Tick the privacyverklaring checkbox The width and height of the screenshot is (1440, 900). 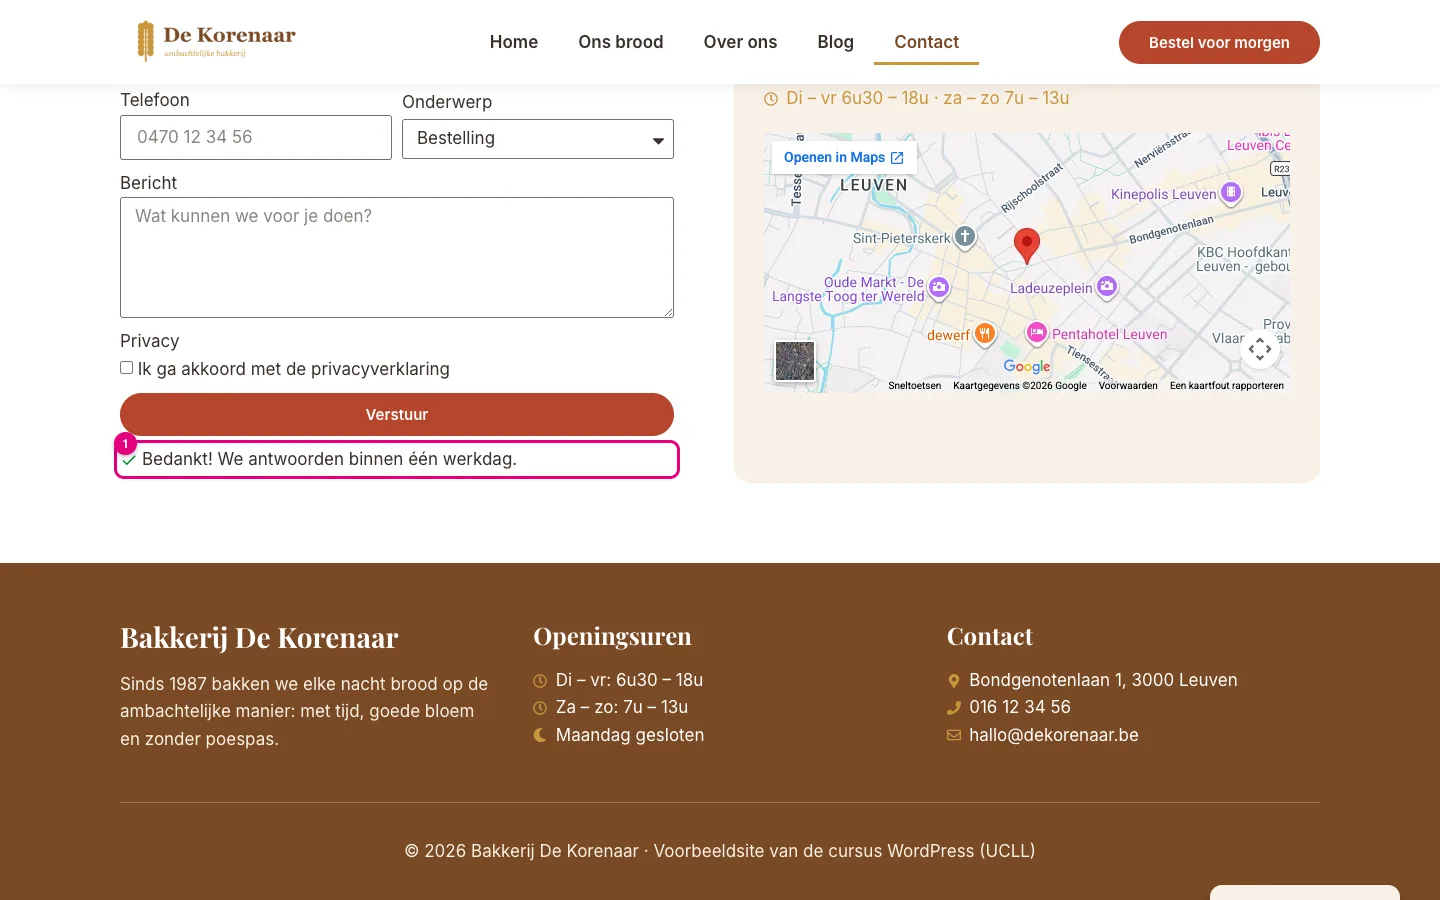coord(127,368)
